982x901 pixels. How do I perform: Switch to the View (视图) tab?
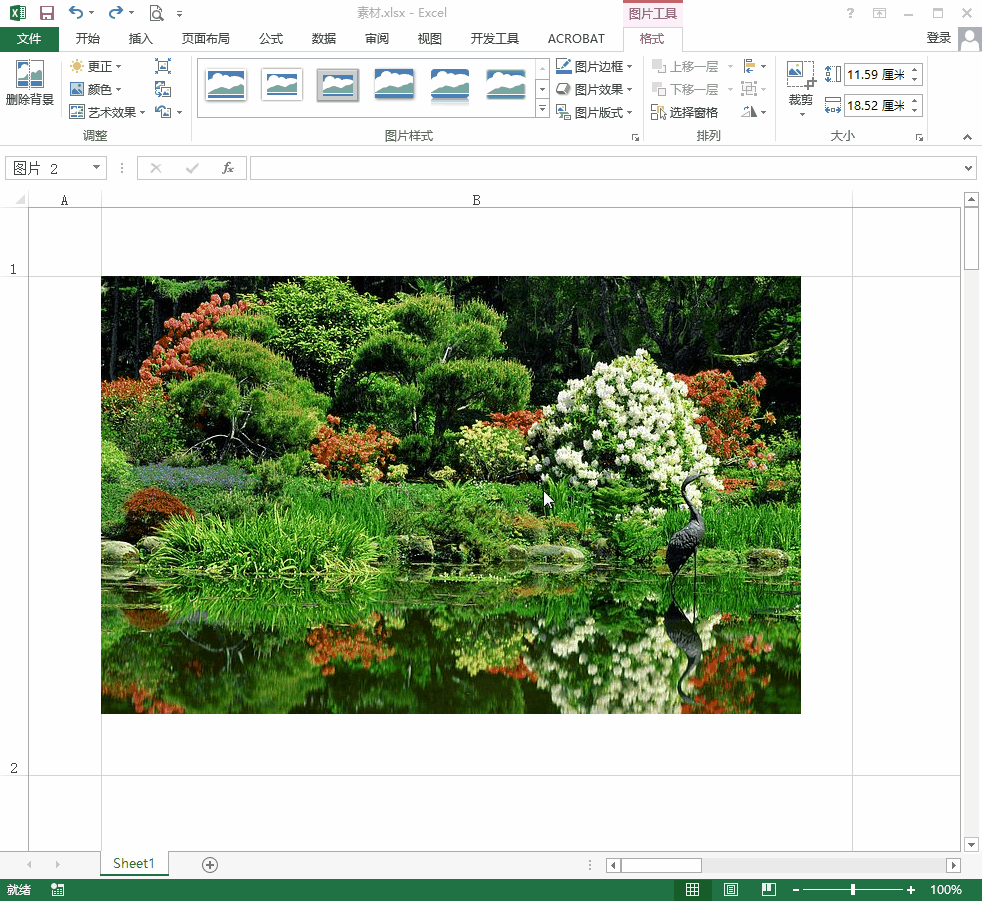click(430, 39)
